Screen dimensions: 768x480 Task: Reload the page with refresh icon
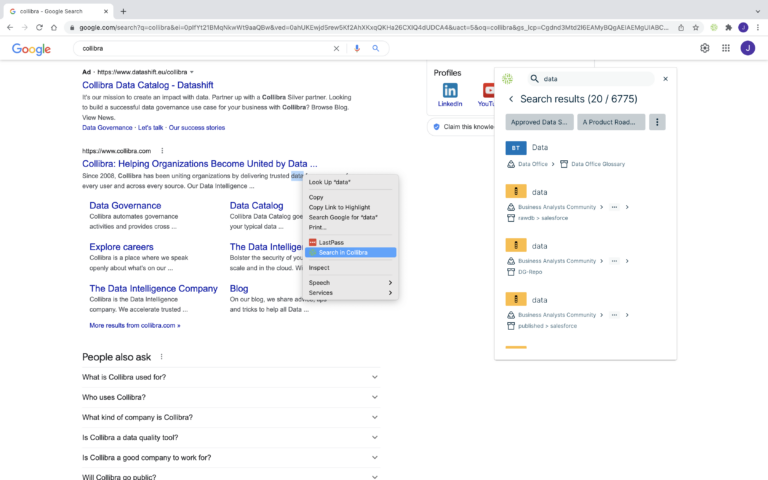(39, 27)
